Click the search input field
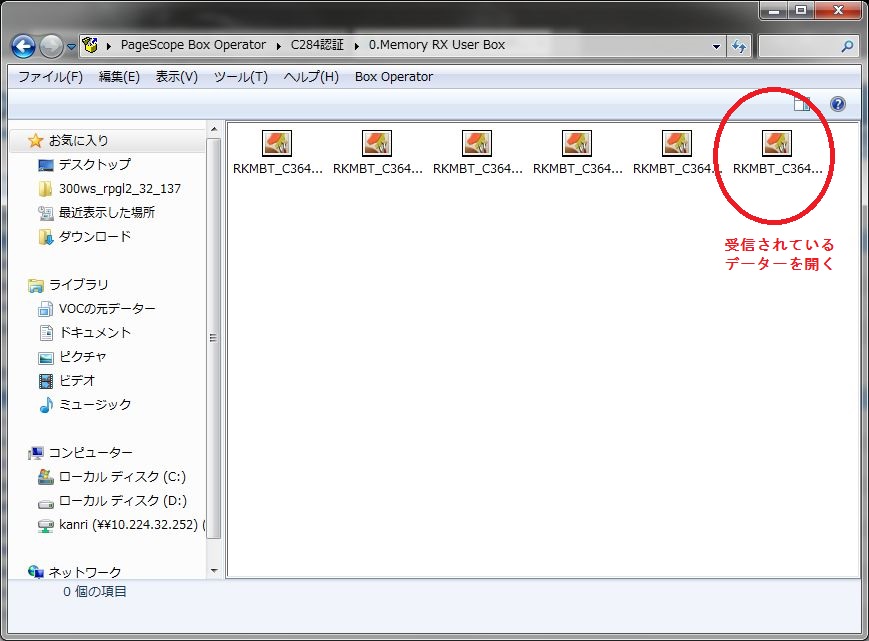Image resolution: width=869 pixels, height=641 pixels. pos(798,46)
